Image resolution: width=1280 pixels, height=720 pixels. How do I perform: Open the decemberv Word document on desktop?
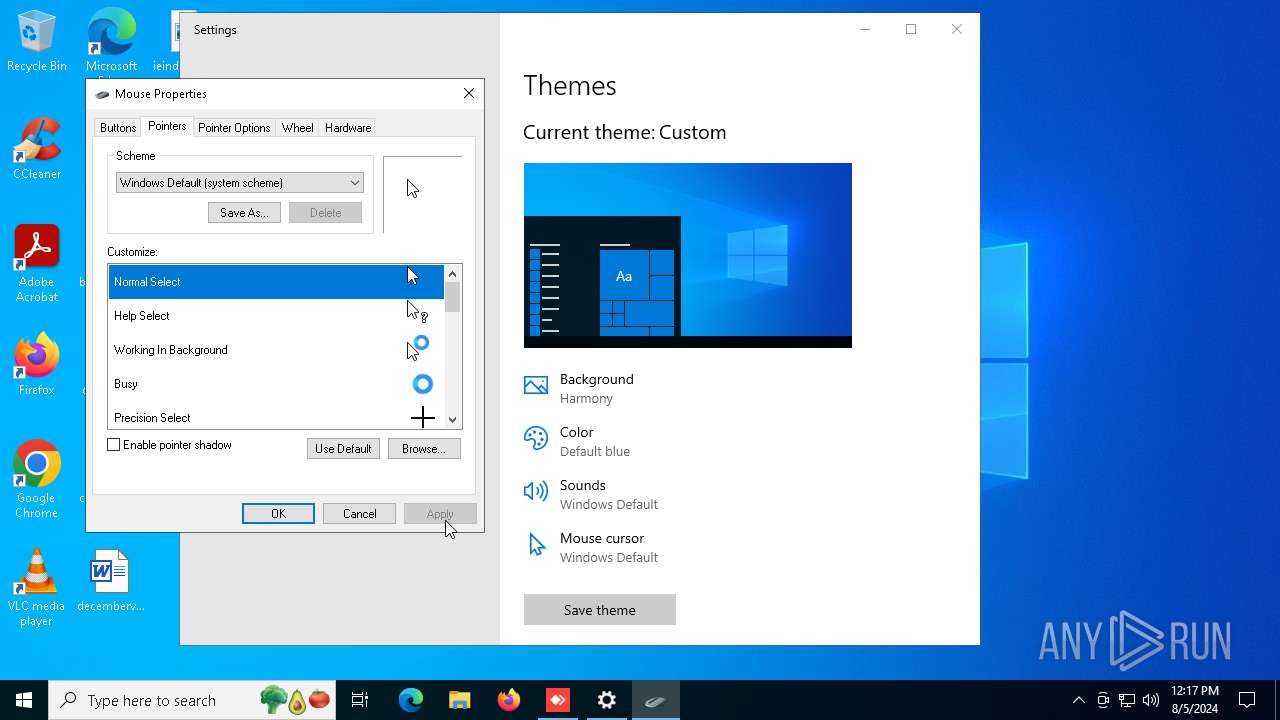tap(110, 580)
